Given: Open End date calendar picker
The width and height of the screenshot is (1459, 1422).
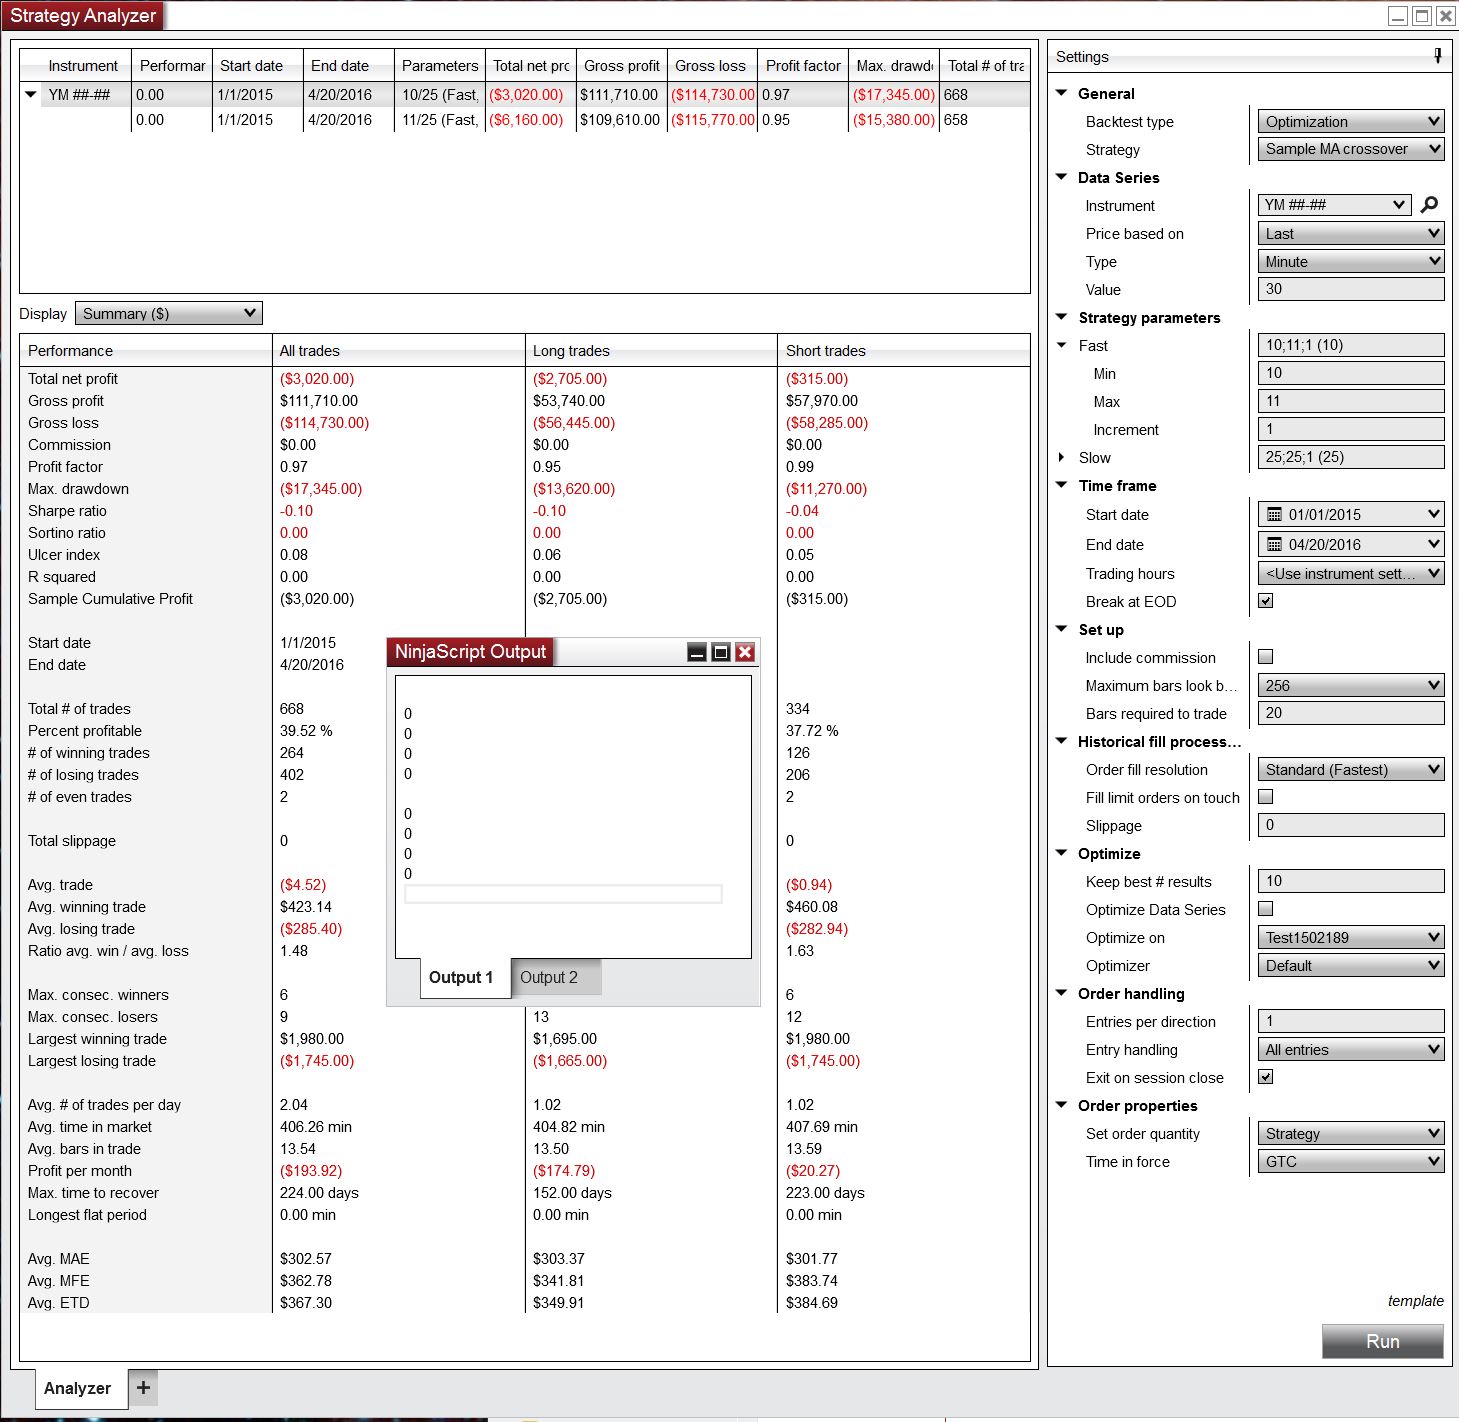Looking at the screenshot, I should [x=1351, y=545].
